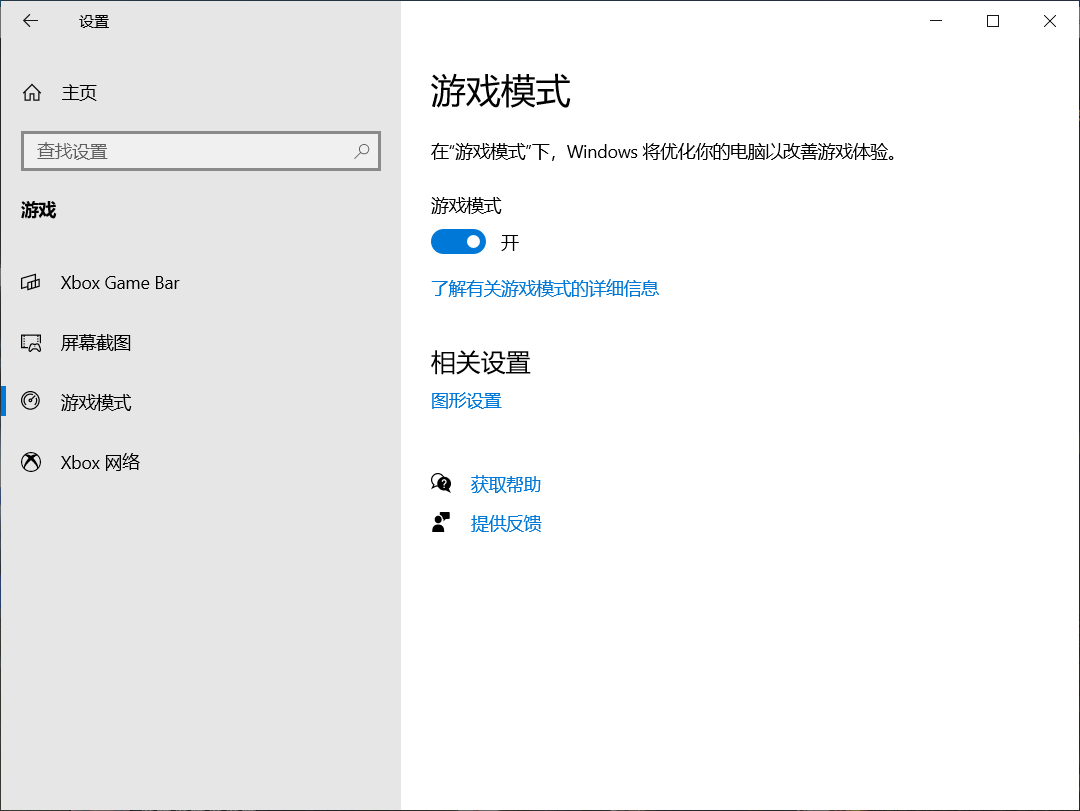Viewport: 1080px width, 811px height.
Task: Click the Xbox Game Bar icon
Action: (30, 283)
